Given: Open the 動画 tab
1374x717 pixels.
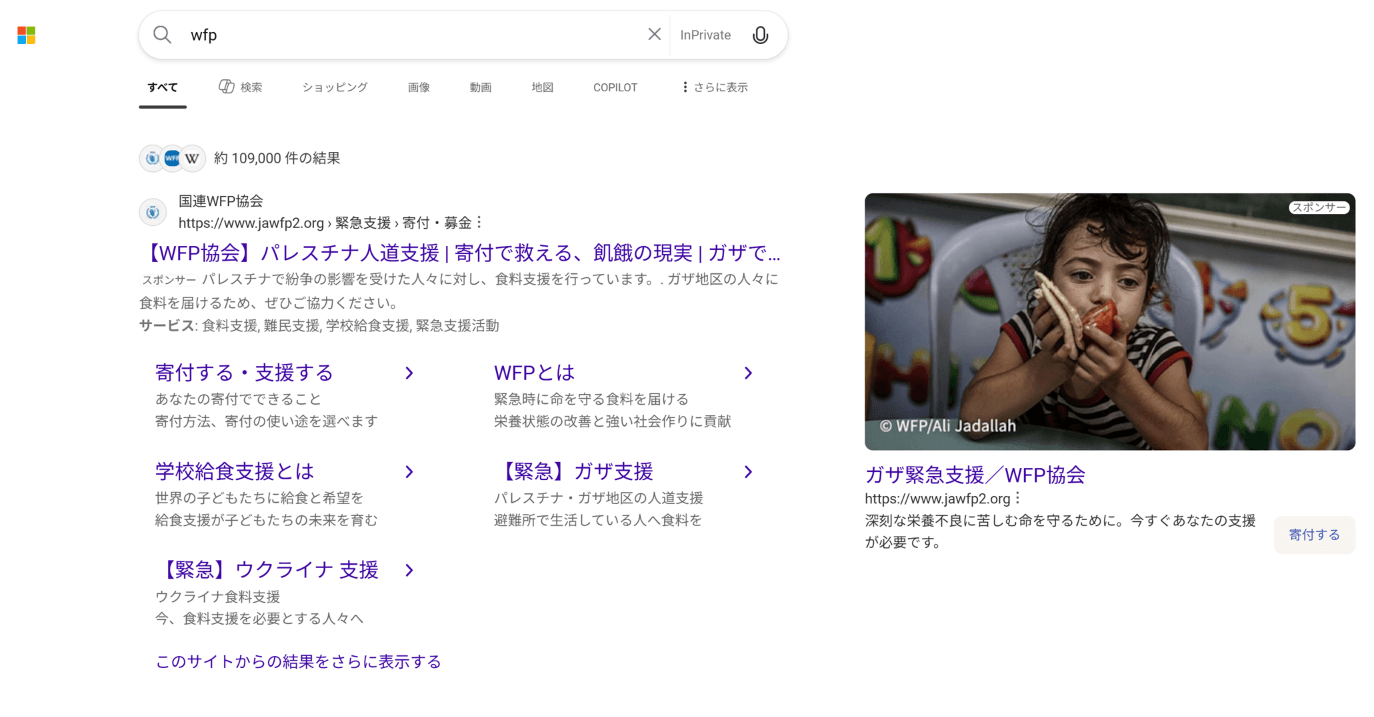Looking at the screenshot, I should pyautogui.click(x=481, y=87).
